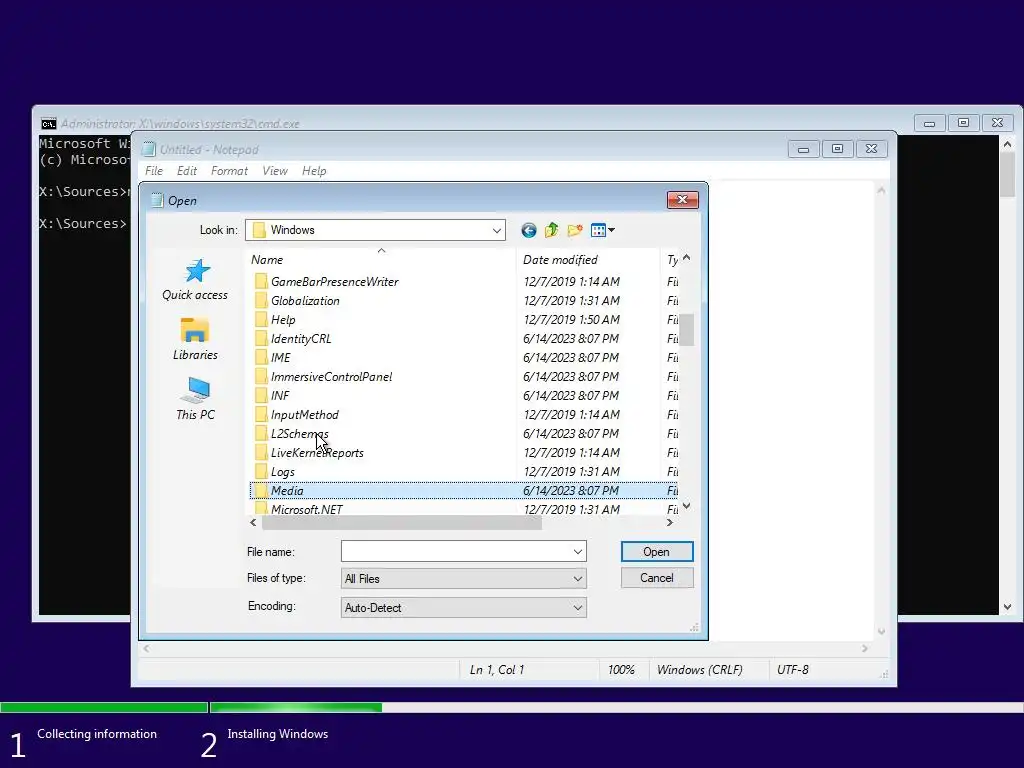Select the Globalization folder icon
This screenshot has height=768, width=1024.
tap(261, 300)
